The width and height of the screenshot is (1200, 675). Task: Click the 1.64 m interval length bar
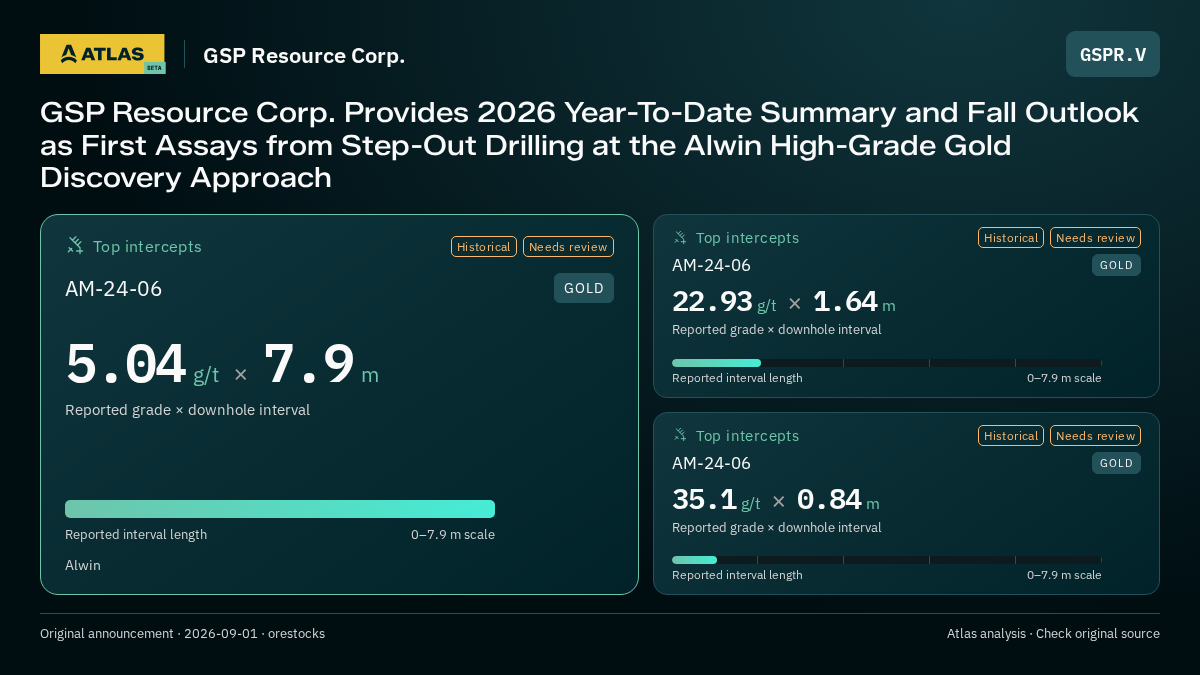click(887, 363)
